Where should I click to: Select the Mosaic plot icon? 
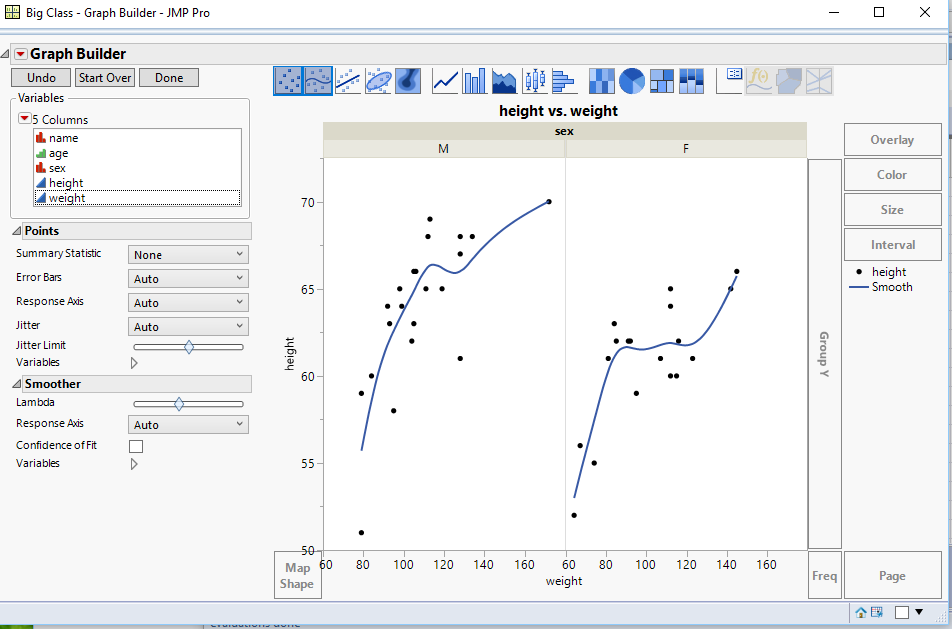click(691, 81)
